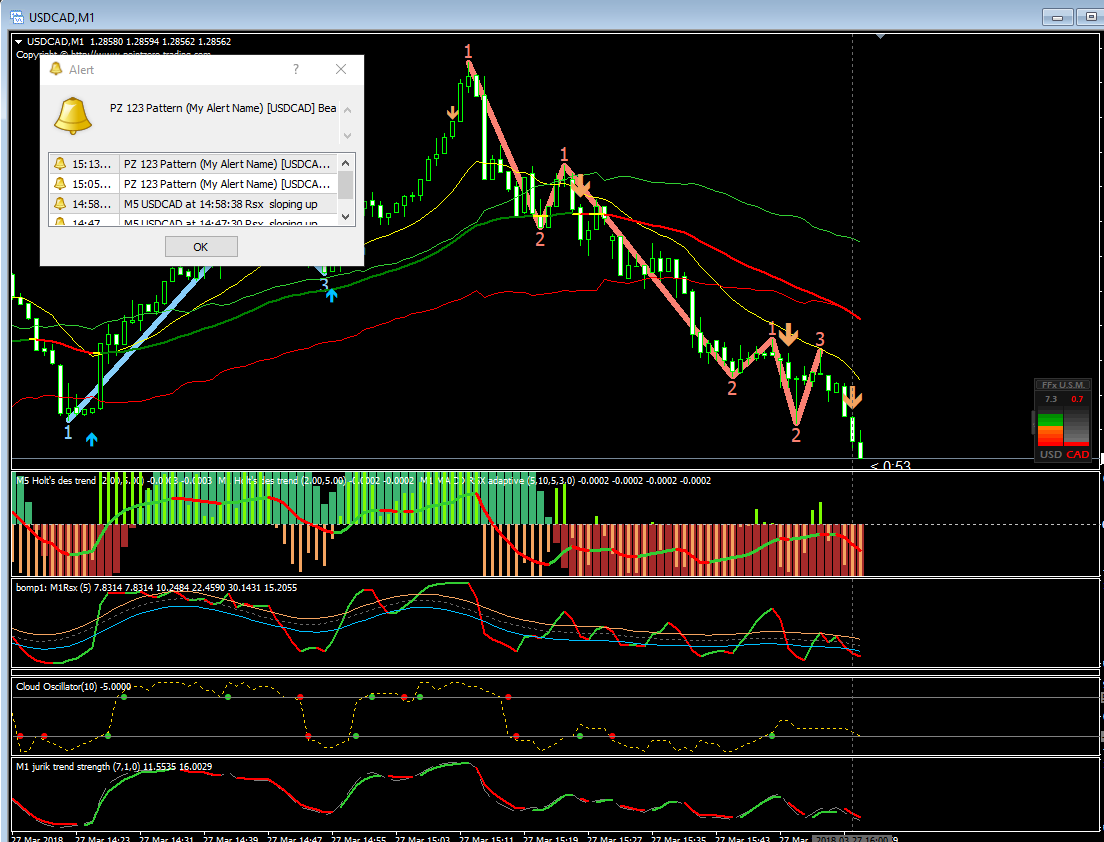Click the orange down arrow above the last candles
The width and height of the screenshot is (1104, 842).
[x=852, y=397]
